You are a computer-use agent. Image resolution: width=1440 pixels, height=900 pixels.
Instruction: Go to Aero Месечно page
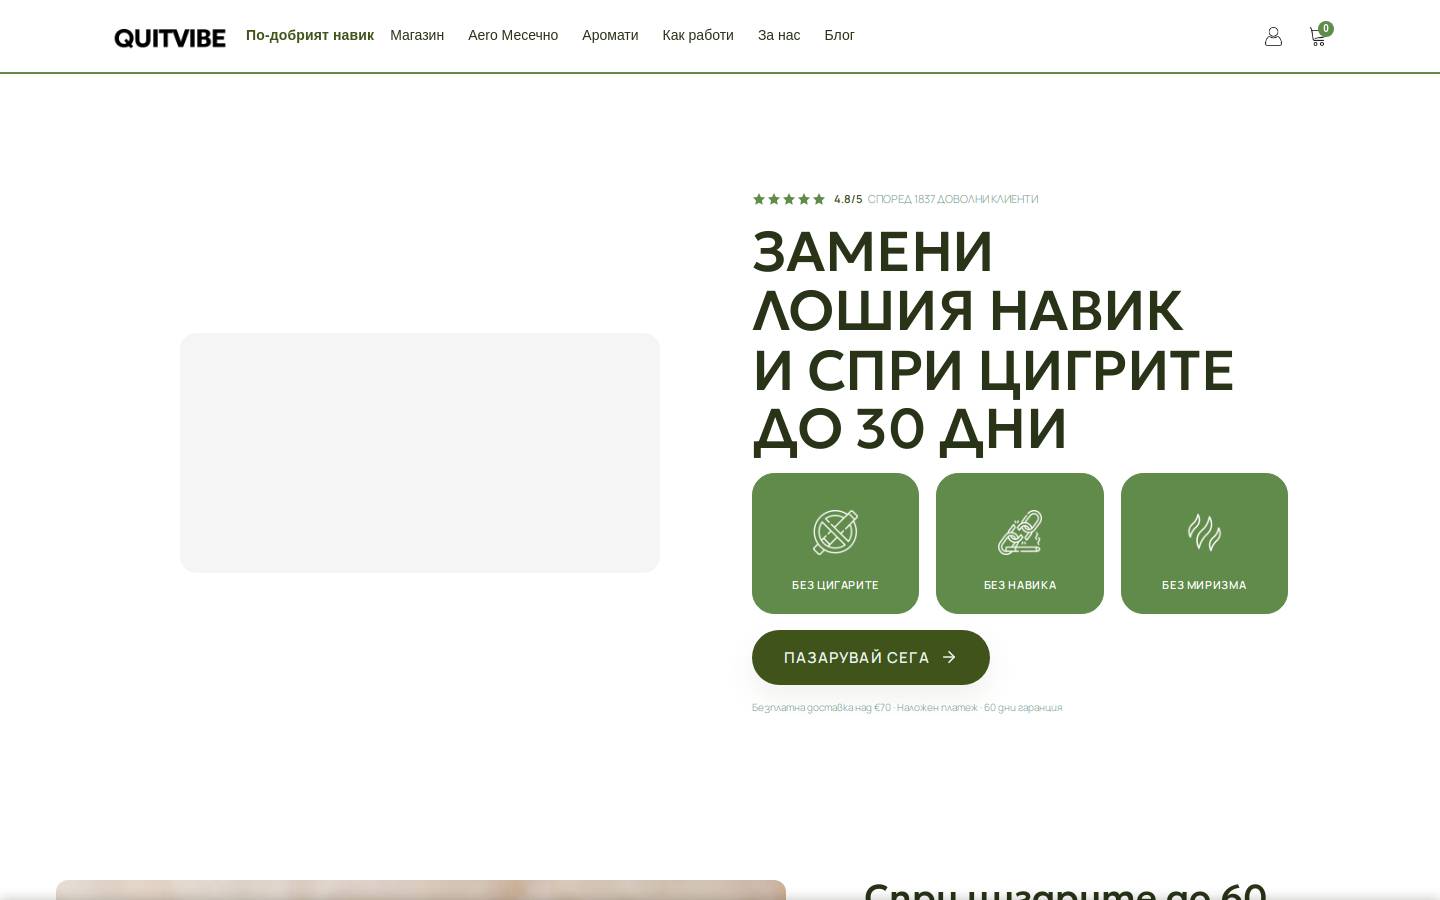coord(513,35)
